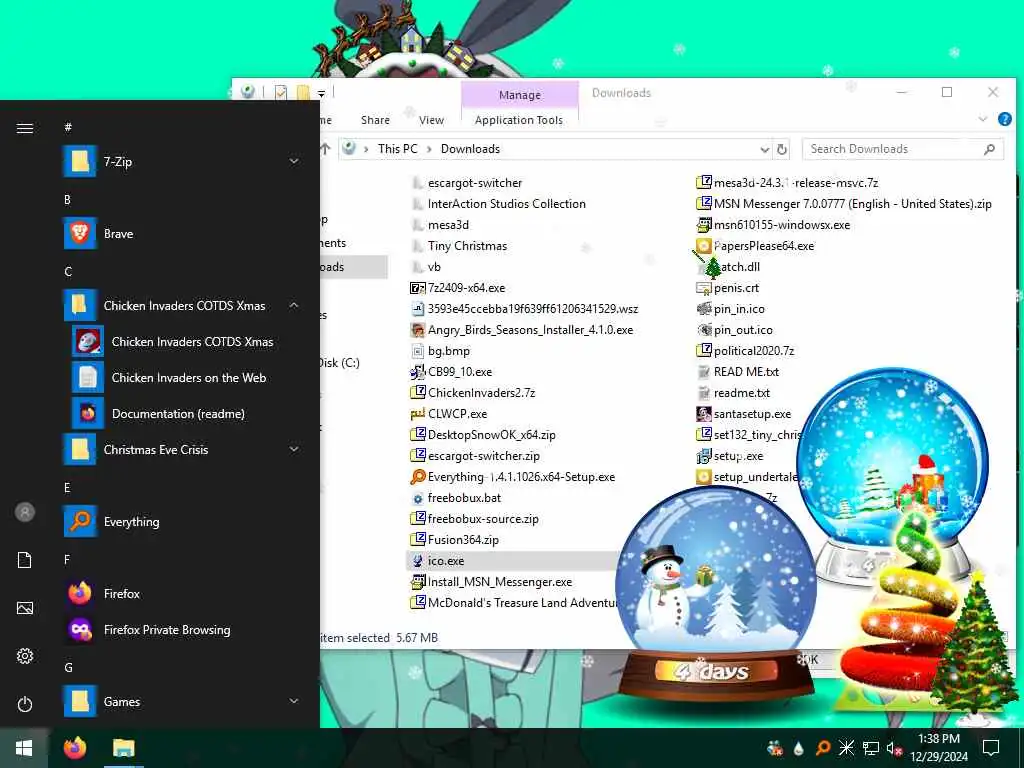Viewport: 1024px width, 768px height.
Task: Click the taskbar clock showing 1:38 PM
Action: (938, 748)
